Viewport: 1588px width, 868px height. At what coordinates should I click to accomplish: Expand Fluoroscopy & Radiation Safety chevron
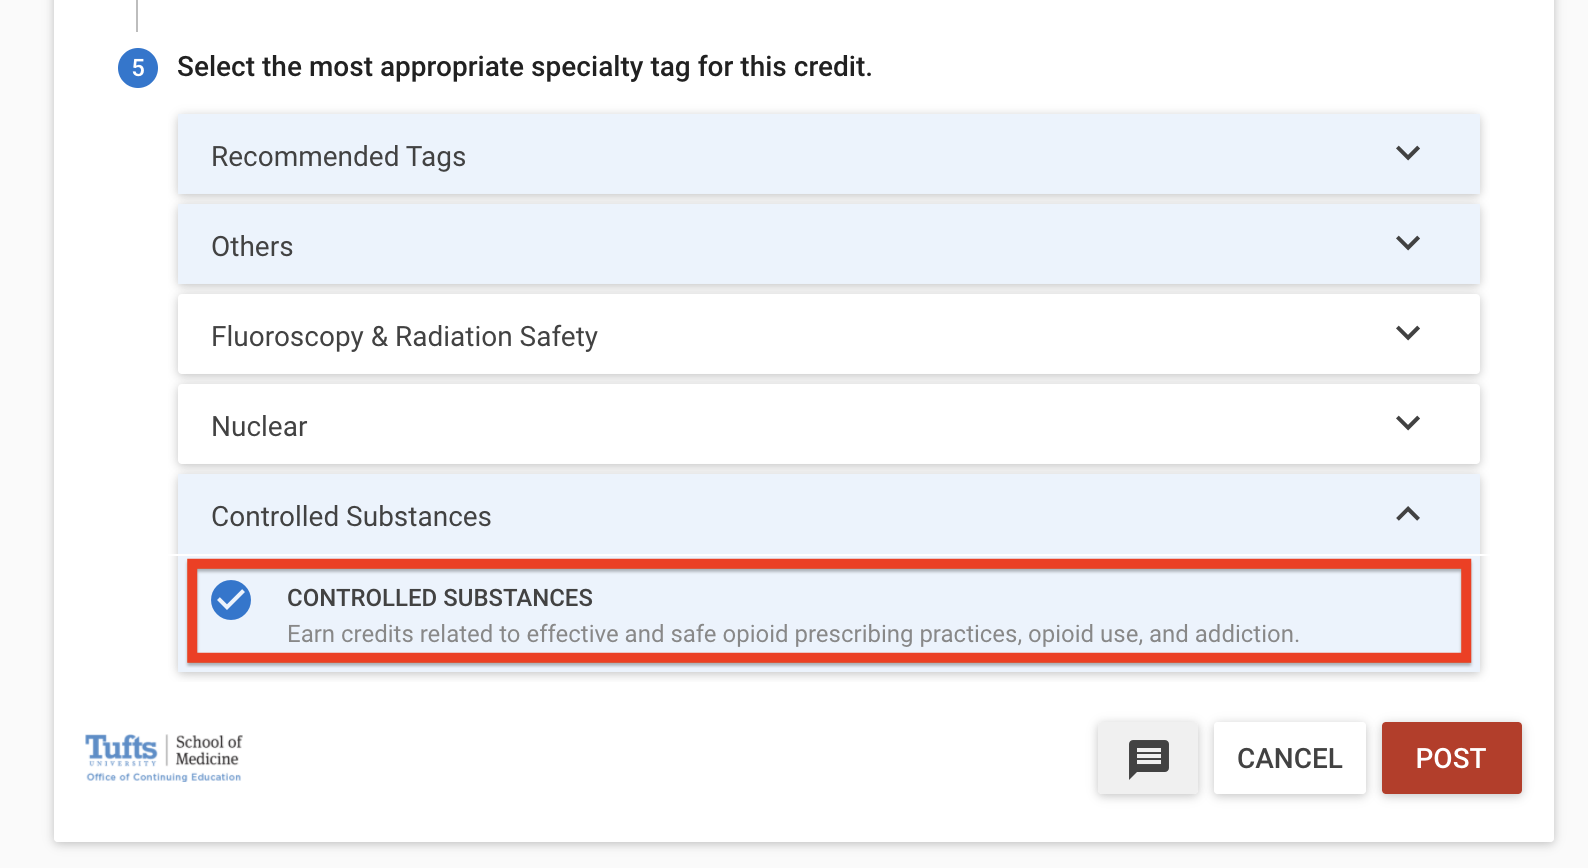[x=1408, y=334]
